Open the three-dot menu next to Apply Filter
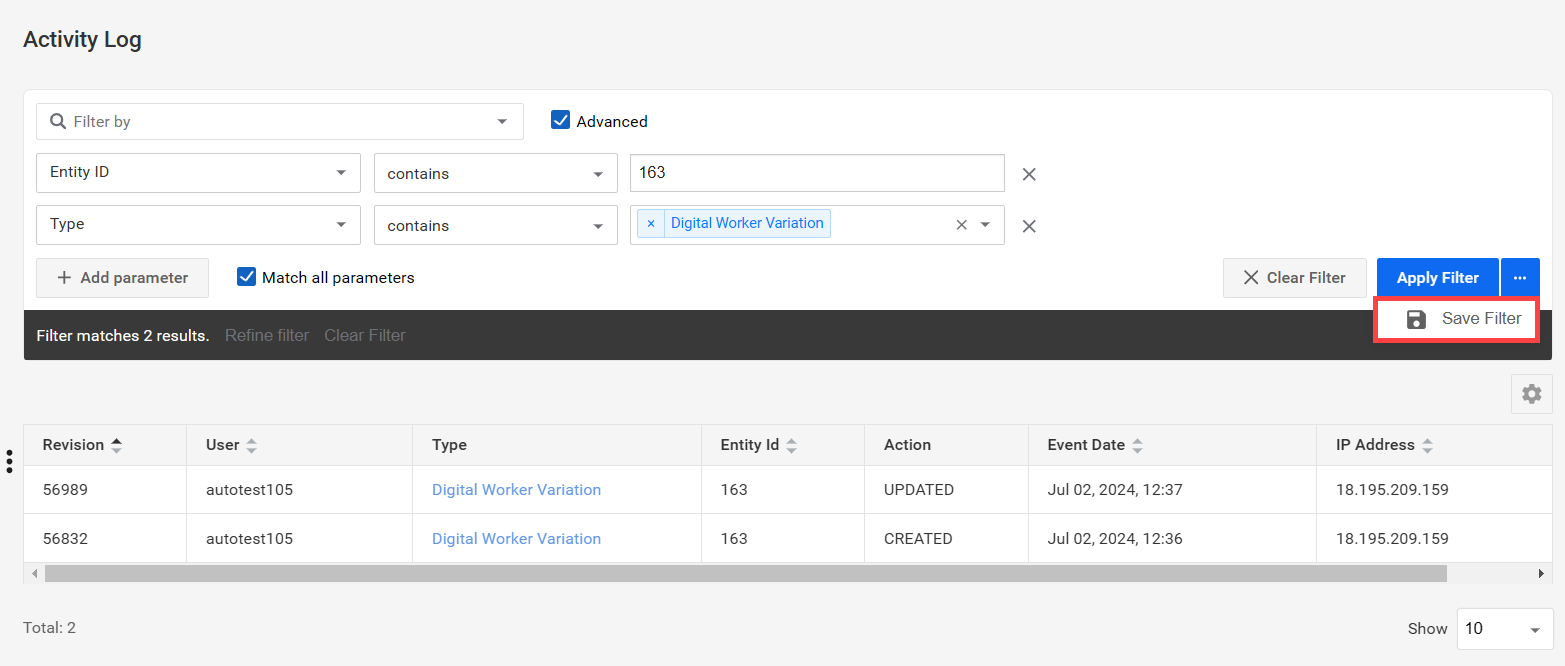 (1520, 278)
